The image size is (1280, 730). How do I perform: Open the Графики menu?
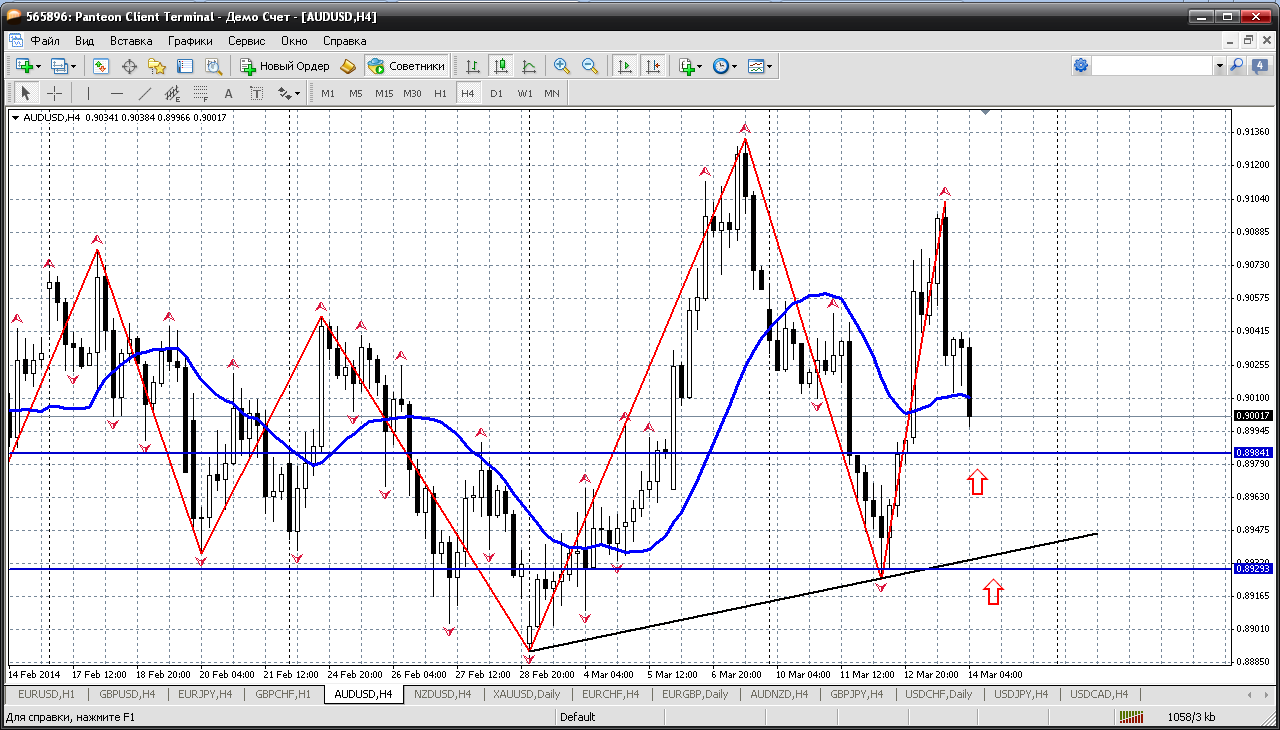pyautogui.click(x=190, y=41)
